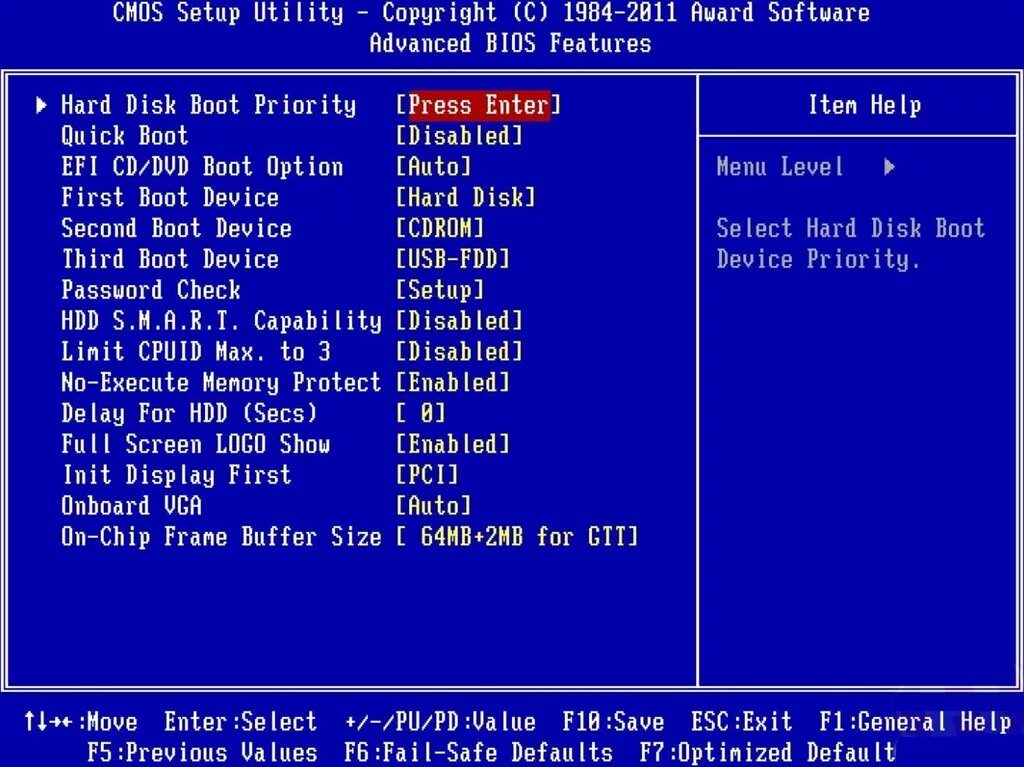Select Password Check label
This screenshot has height=767, width=1024.
pyautogui.click(x=151, y=290)
